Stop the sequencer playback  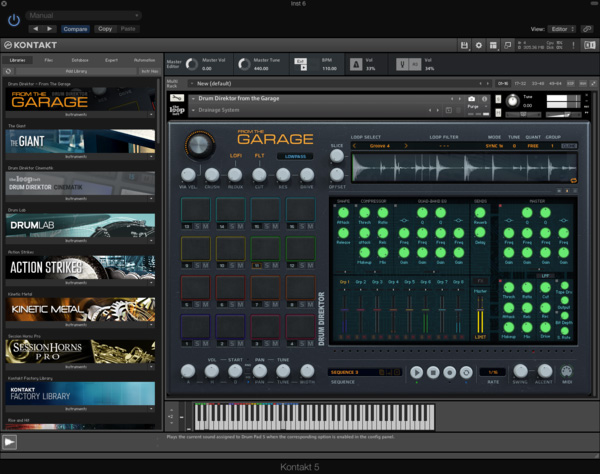point(433,372)
